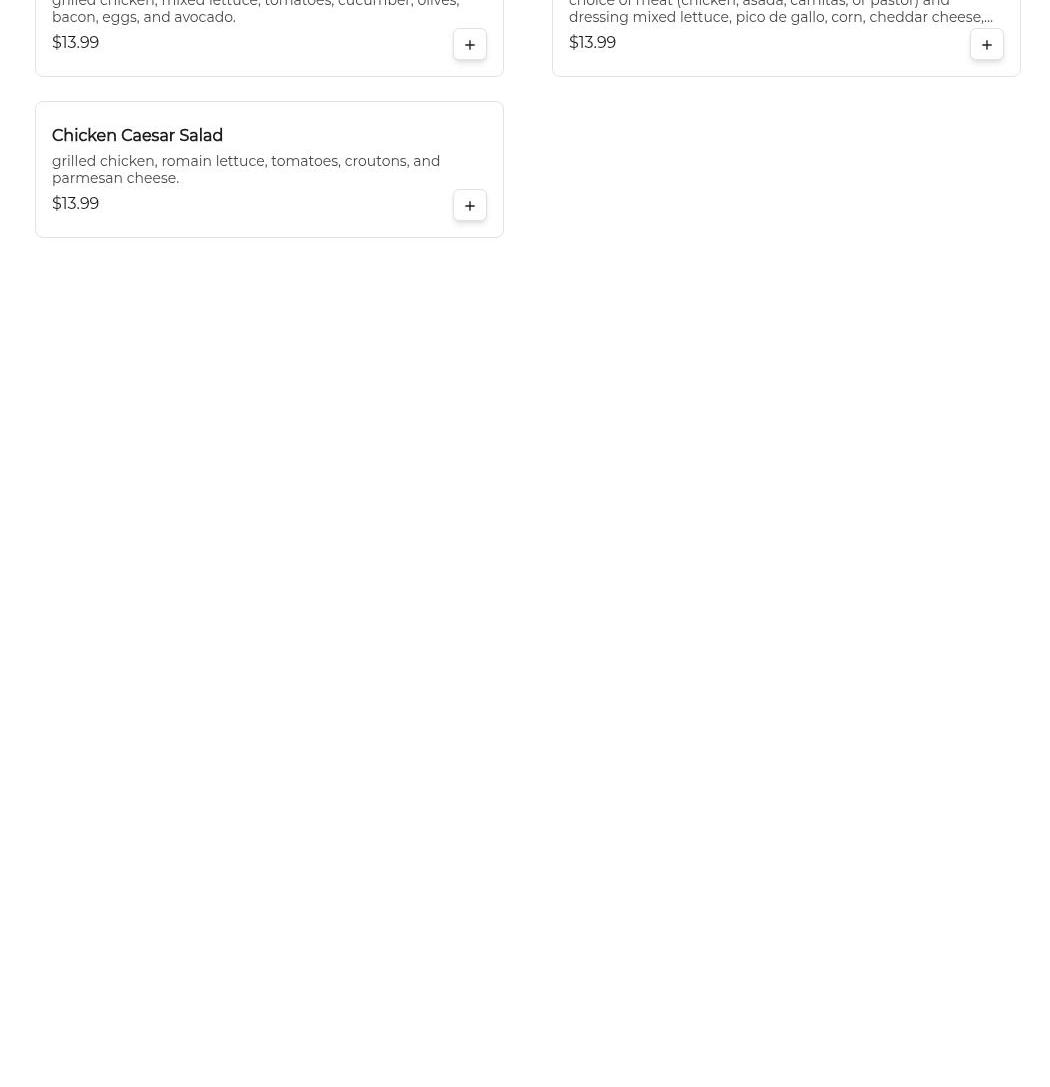Click the "parmesan cheese." description line
Viewport: 1050px width, 1087px height.
(x=116, y=178)
